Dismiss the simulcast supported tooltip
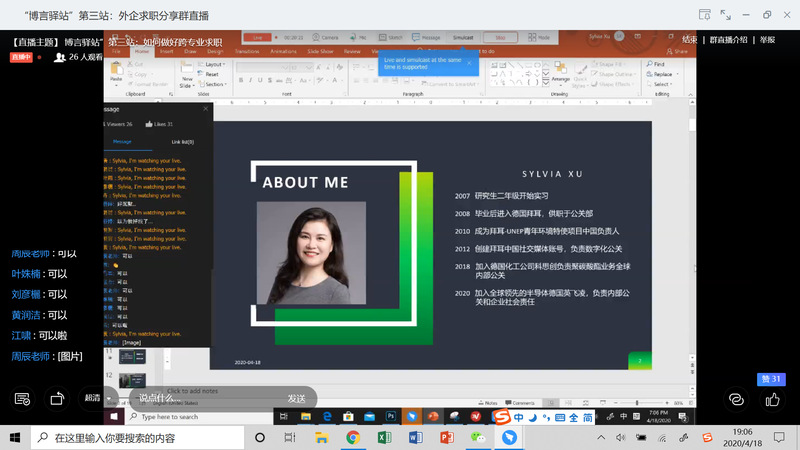The width and height of the screenshot is (800, 450). tap(469, 63)
